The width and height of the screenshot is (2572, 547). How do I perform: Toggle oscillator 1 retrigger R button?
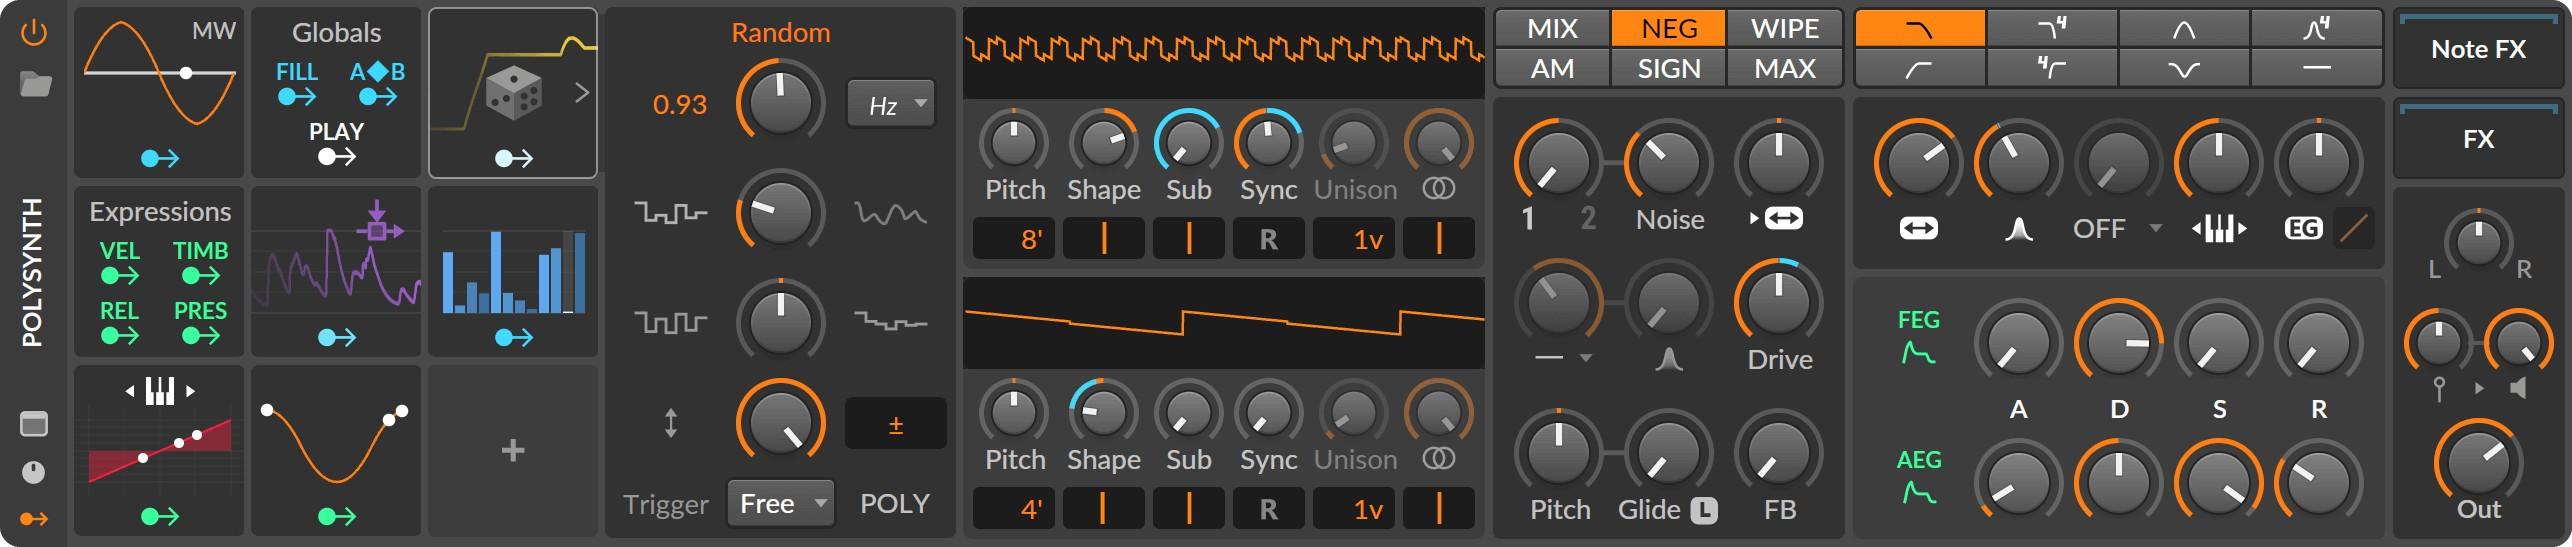(x=1268, y=239)
